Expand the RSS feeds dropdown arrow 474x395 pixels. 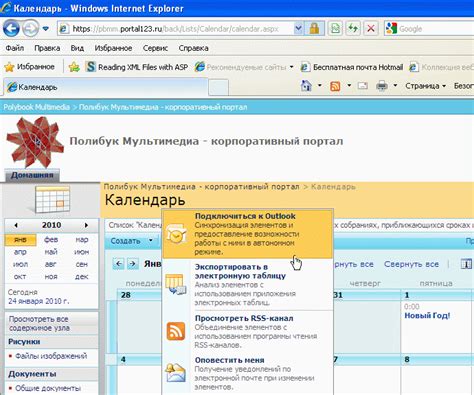(349, 86)
